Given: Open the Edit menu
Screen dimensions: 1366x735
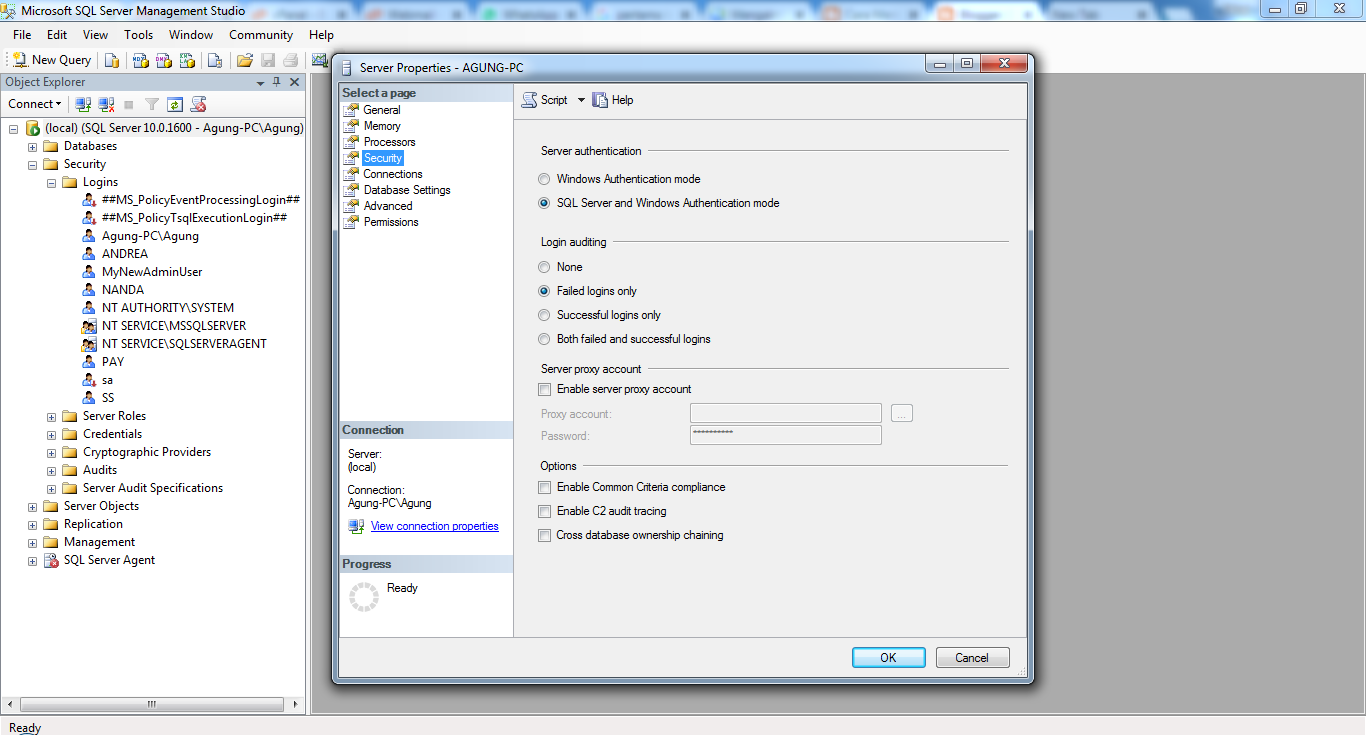Looking at the screenshot, I should point(57,35).
